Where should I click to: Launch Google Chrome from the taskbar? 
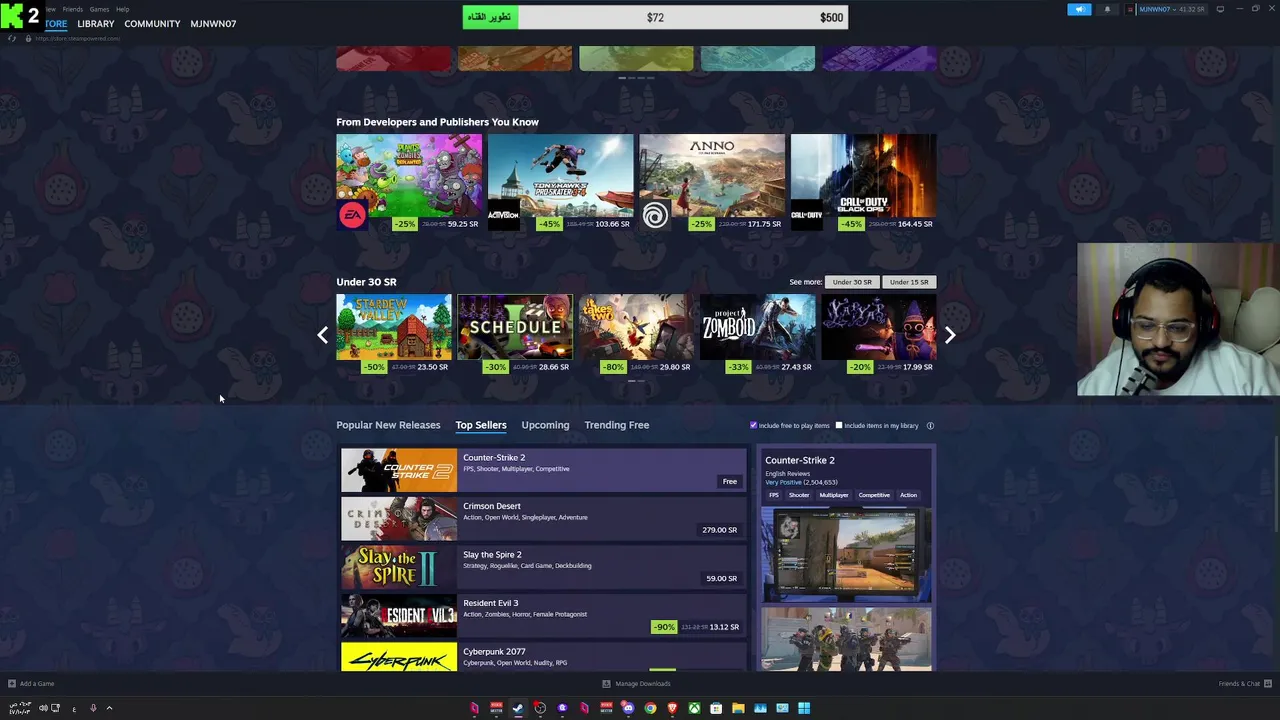[x=650, y=708]
